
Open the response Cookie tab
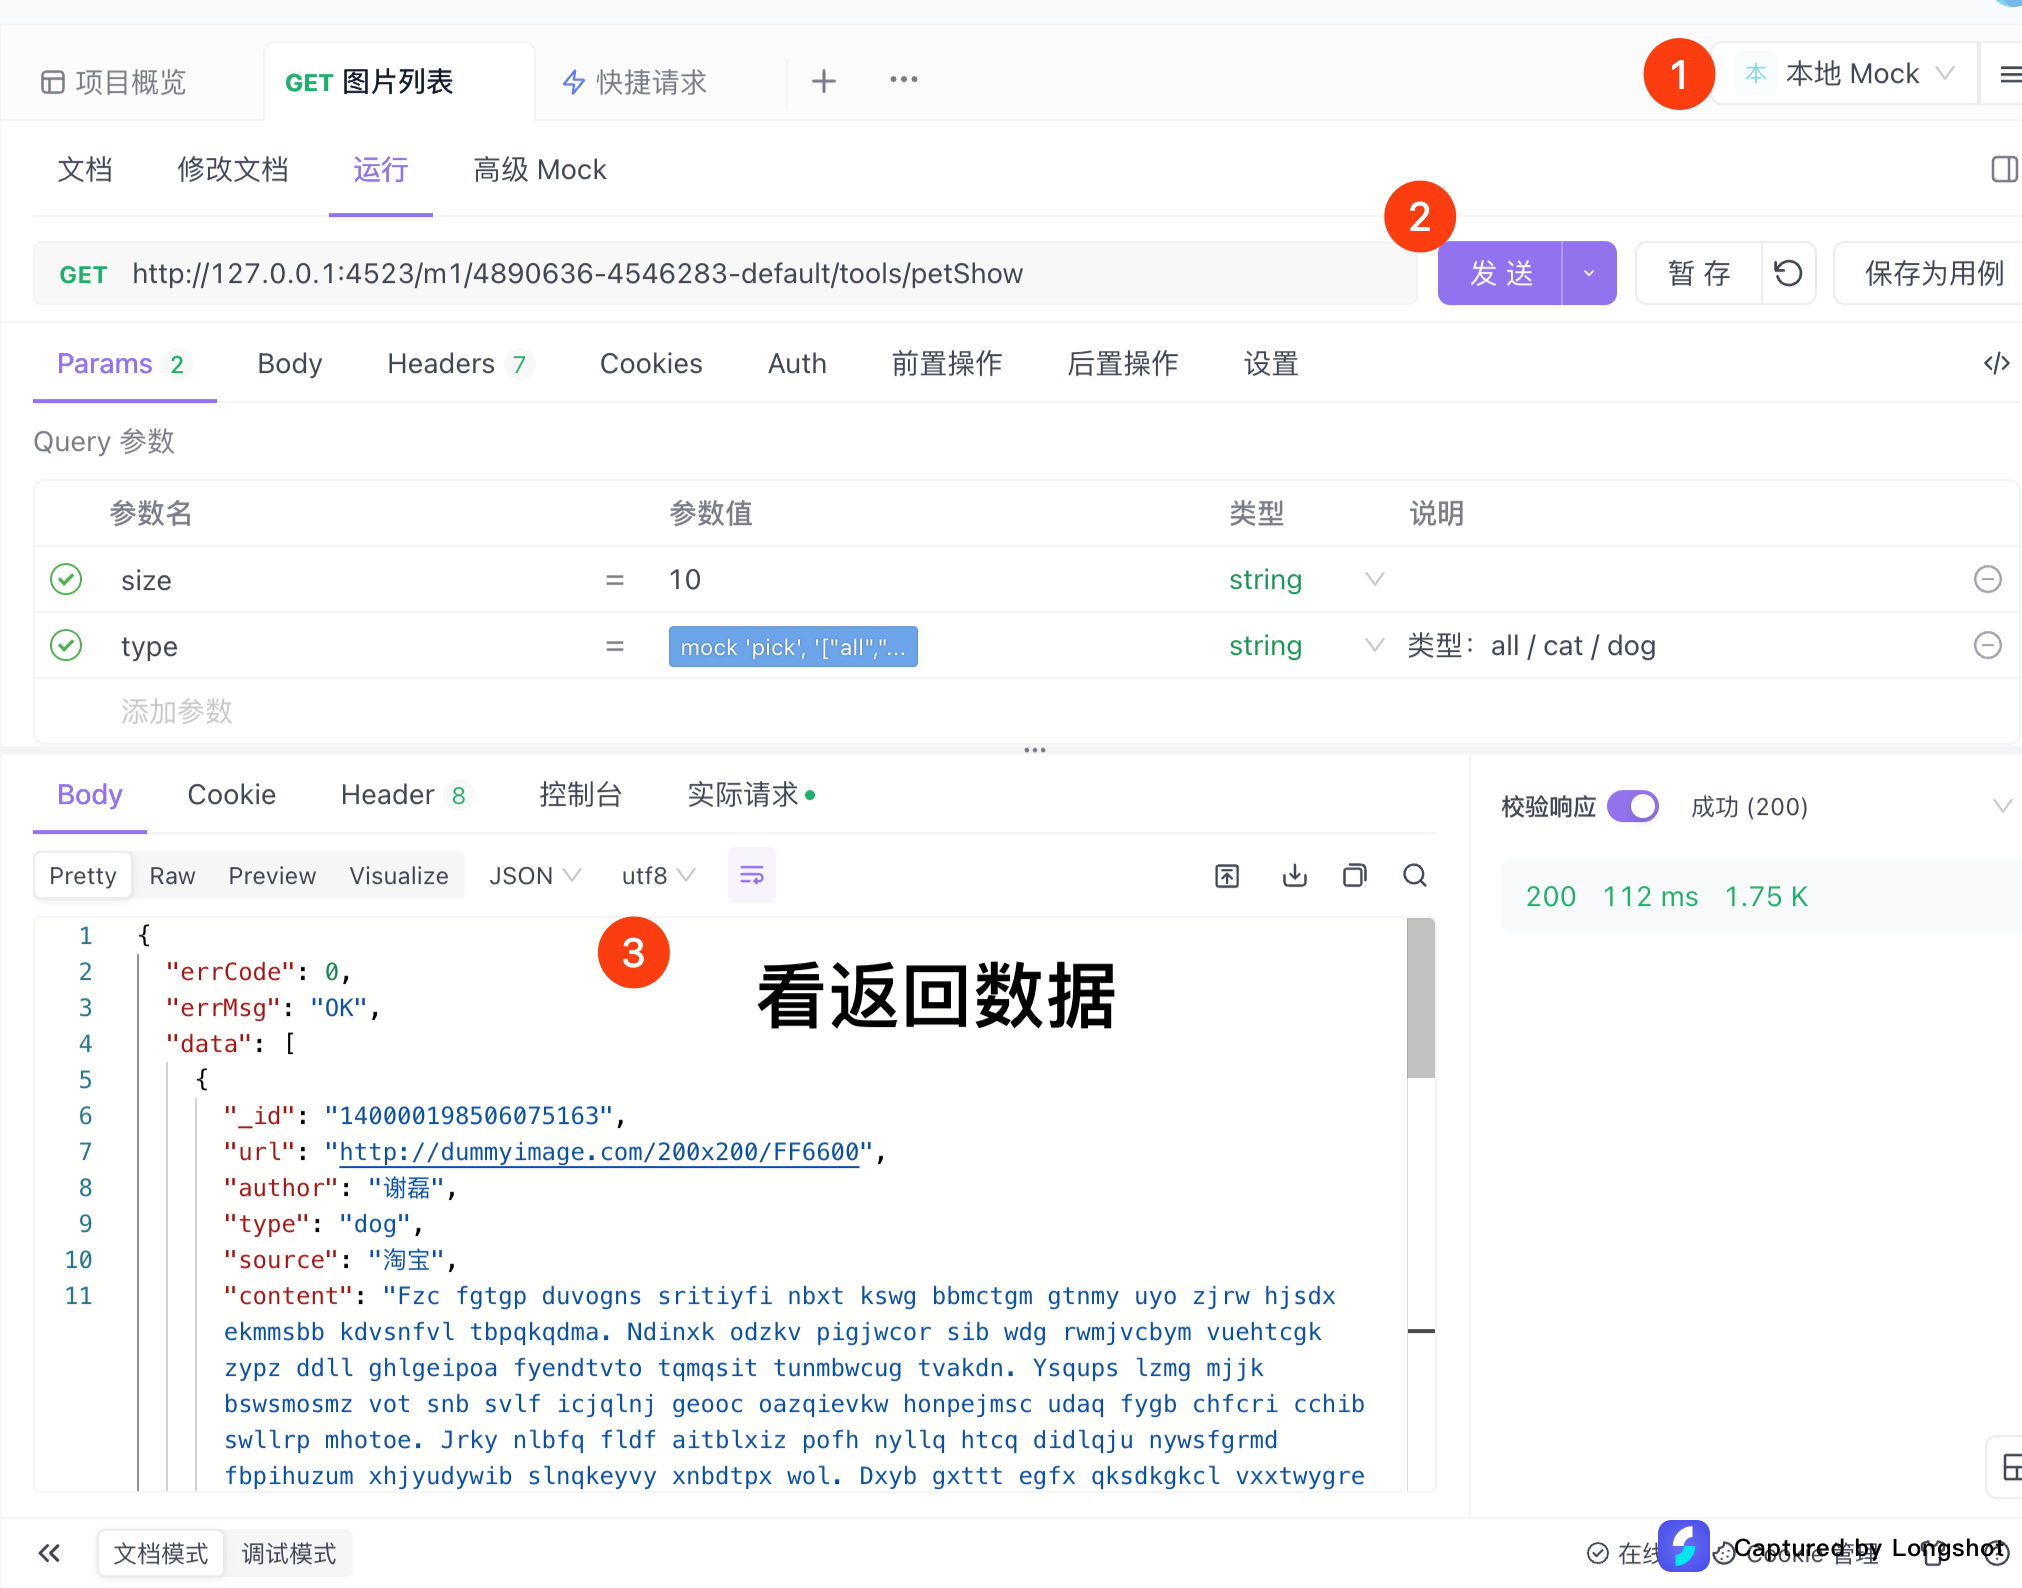pos(232,795)
